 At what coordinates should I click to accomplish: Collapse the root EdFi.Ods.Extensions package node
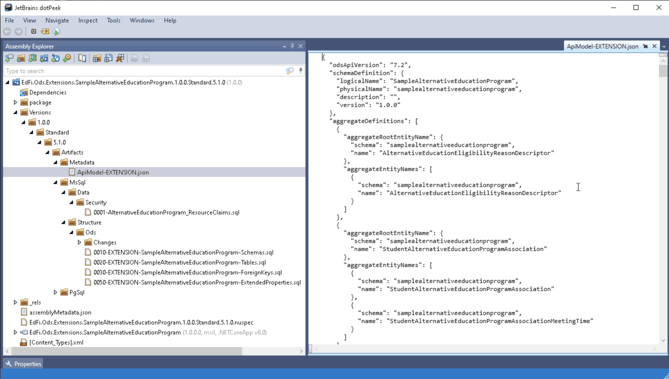(7, 82)
